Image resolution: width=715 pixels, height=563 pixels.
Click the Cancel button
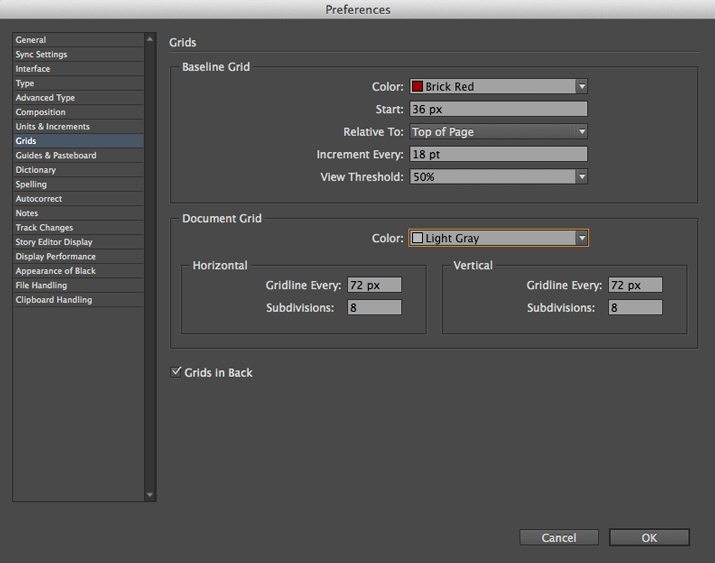pos(559,537)
